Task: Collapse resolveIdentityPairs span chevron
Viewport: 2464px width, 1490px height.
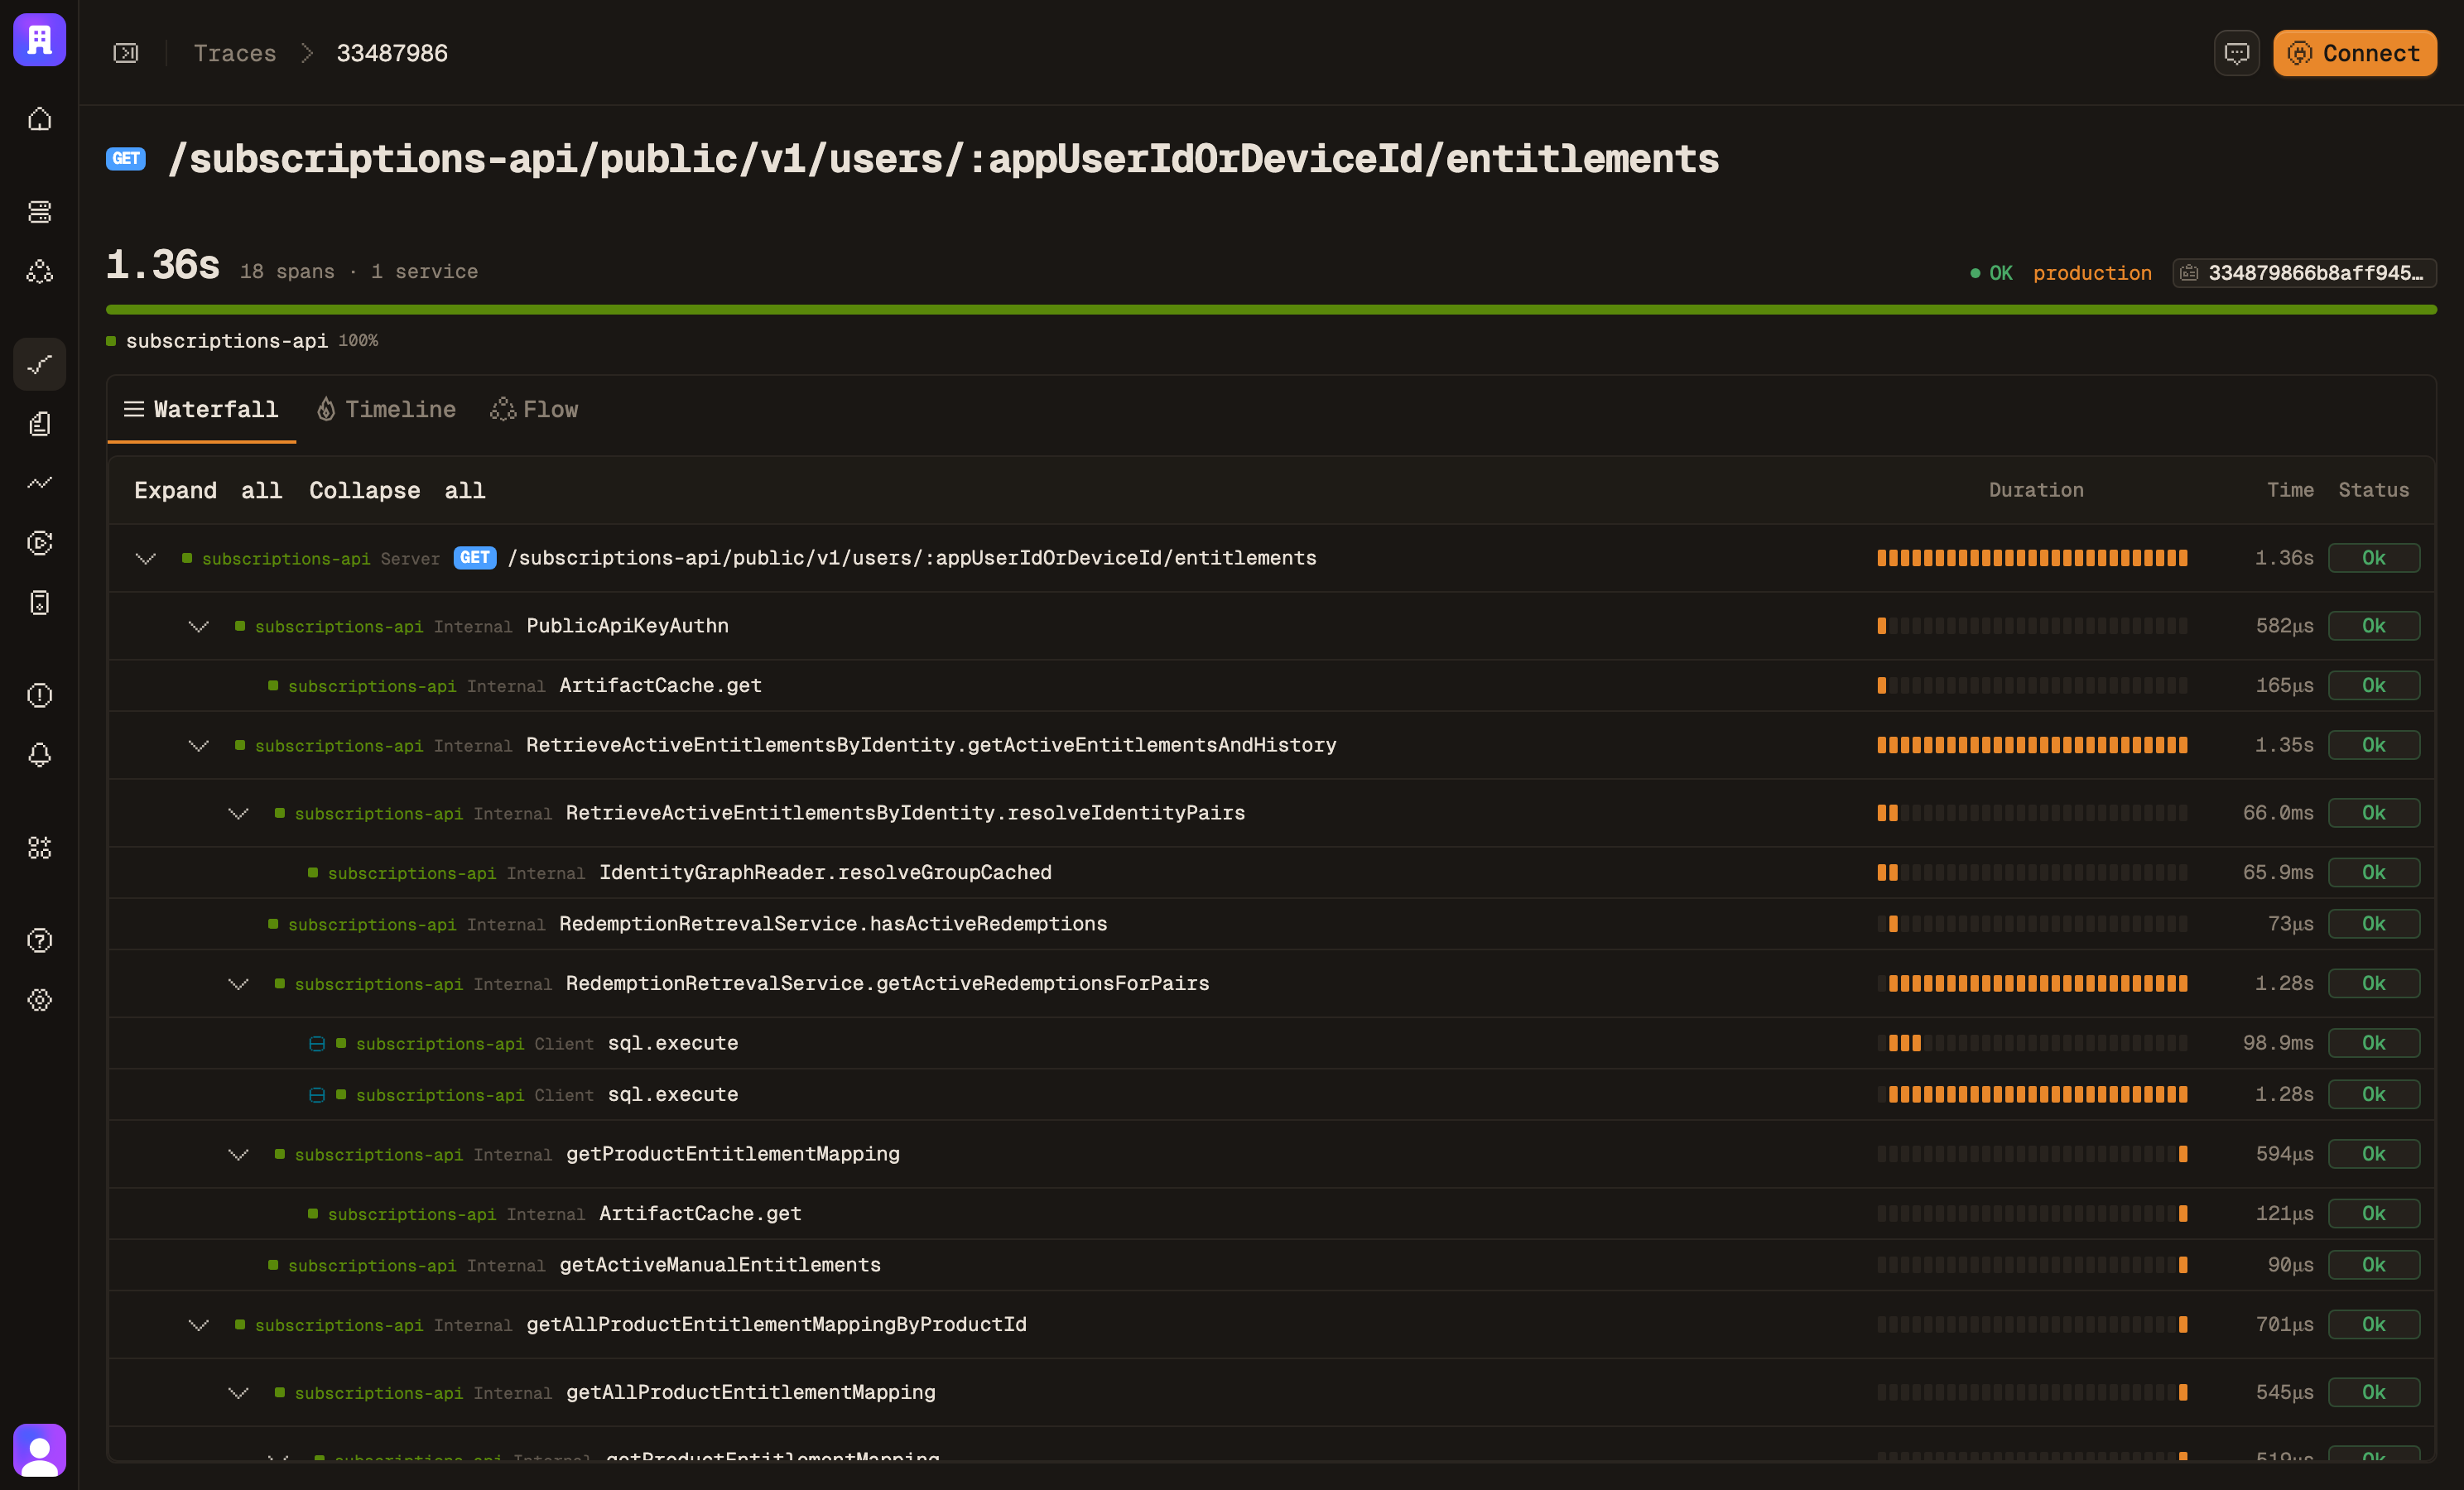Action: (238, 813)
